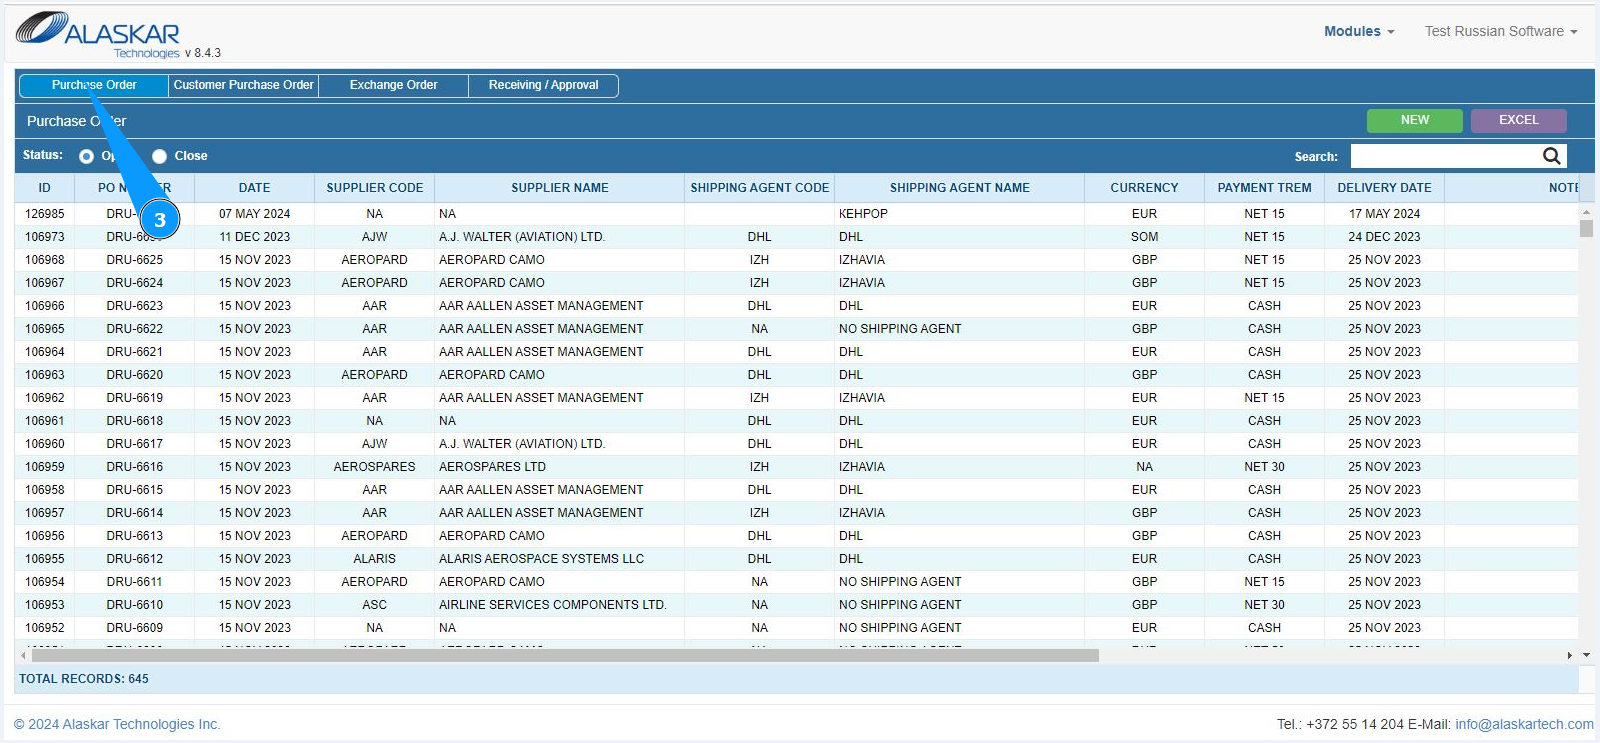
Task: Click the 17 MAY 2024 delivery date
Action: pyautogui.click(x=1384, y=214)
